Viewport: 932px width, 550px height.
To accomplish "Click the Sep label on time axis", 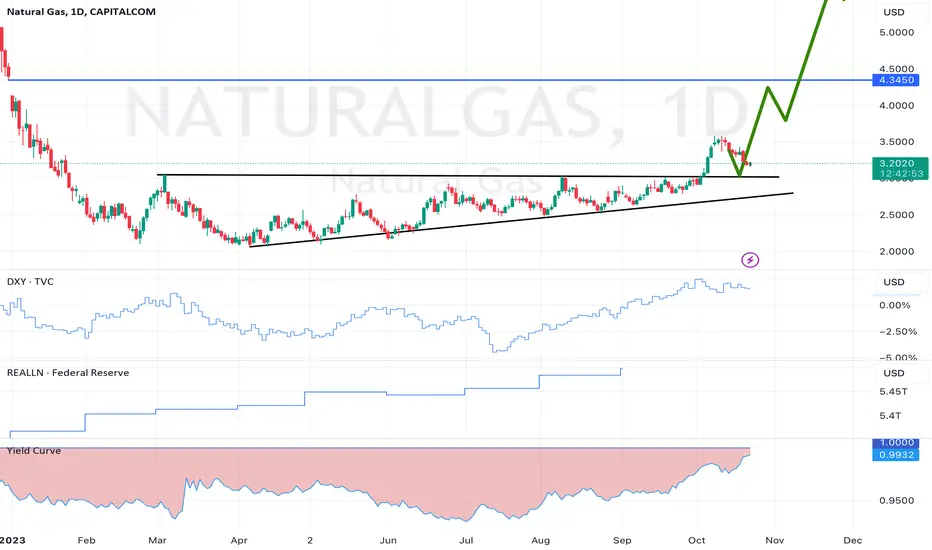I will click(622, 540).
